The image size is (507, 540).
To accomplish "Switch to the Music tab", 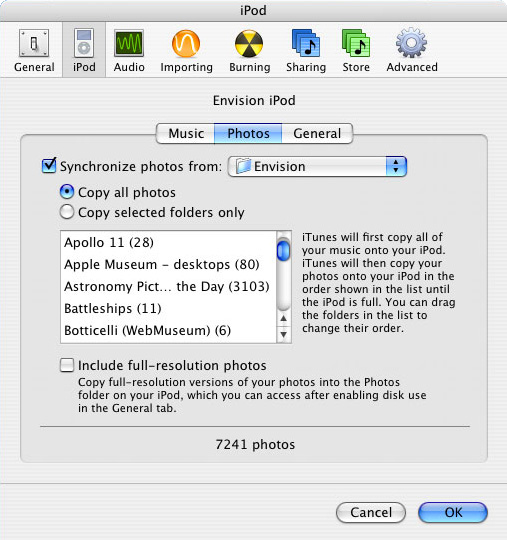I will click(186, 133).
